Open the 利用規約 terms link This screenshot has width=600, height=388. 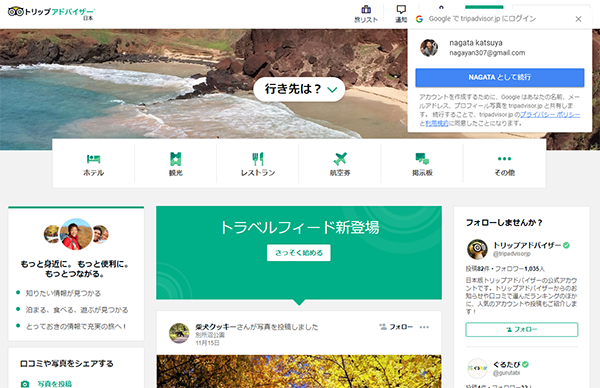437,123
